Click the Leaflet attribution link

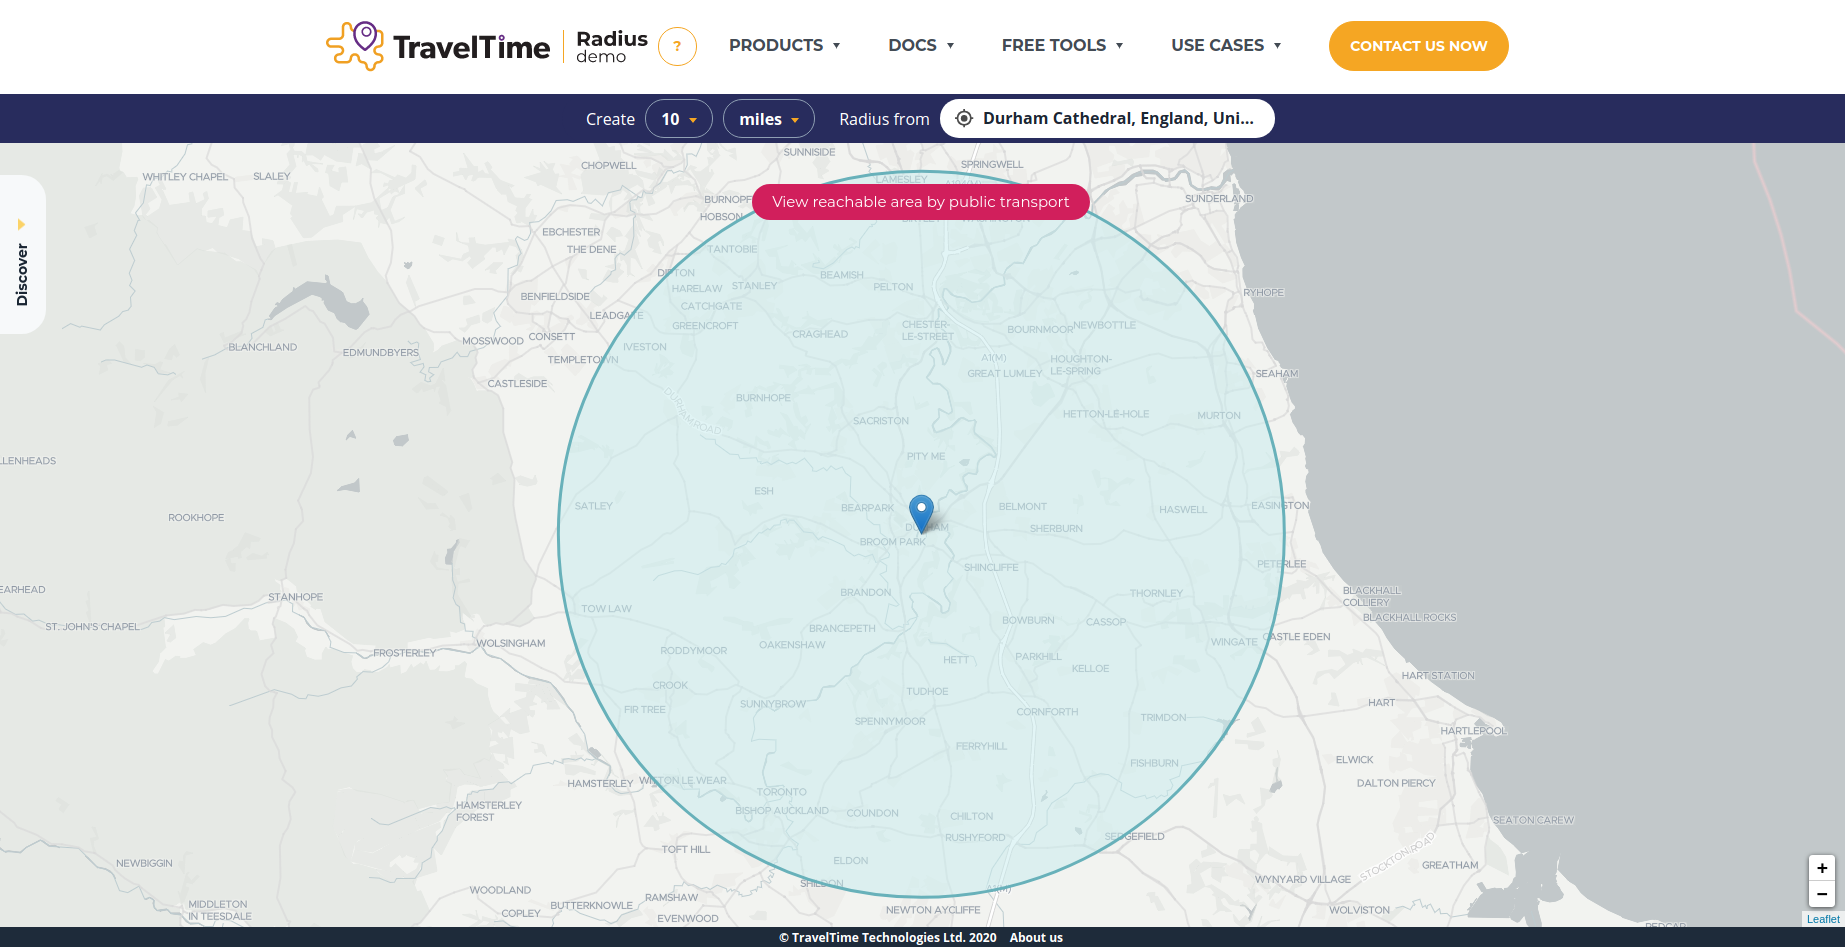1823,919
